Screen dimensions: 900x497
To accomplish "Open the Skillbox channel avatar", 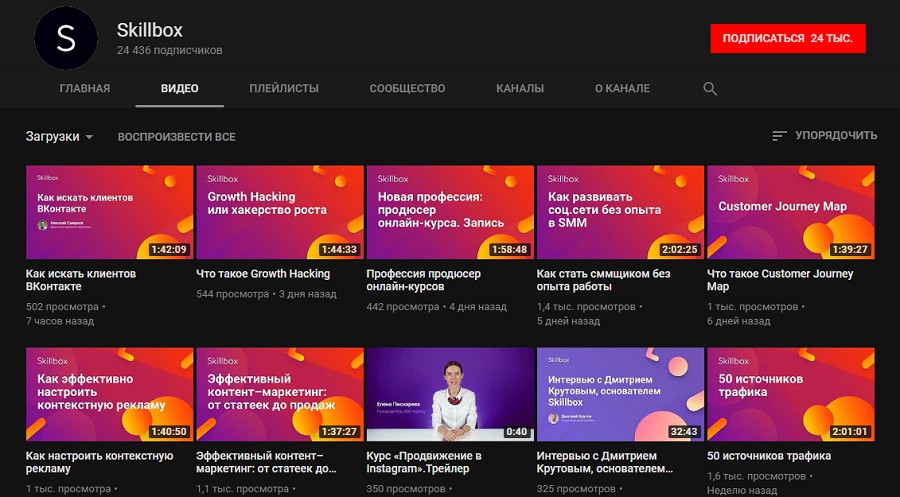I will click(66, 38).
